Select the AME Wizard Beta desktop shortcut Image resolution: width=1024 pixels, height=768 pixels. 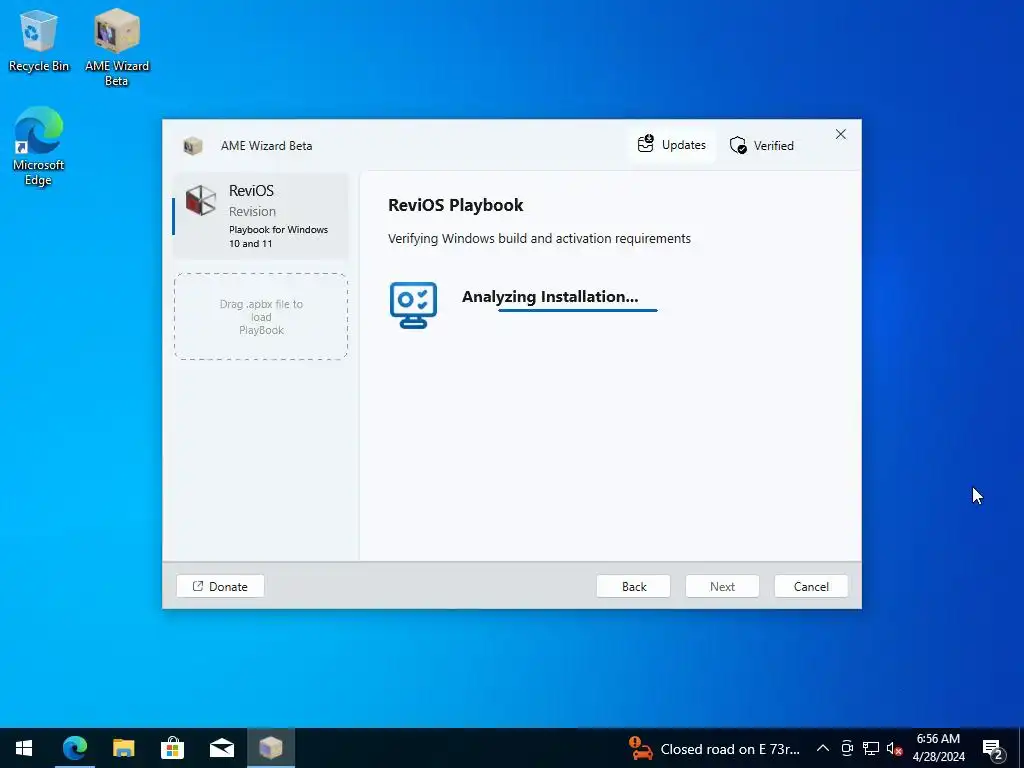[x=117, y=47]
